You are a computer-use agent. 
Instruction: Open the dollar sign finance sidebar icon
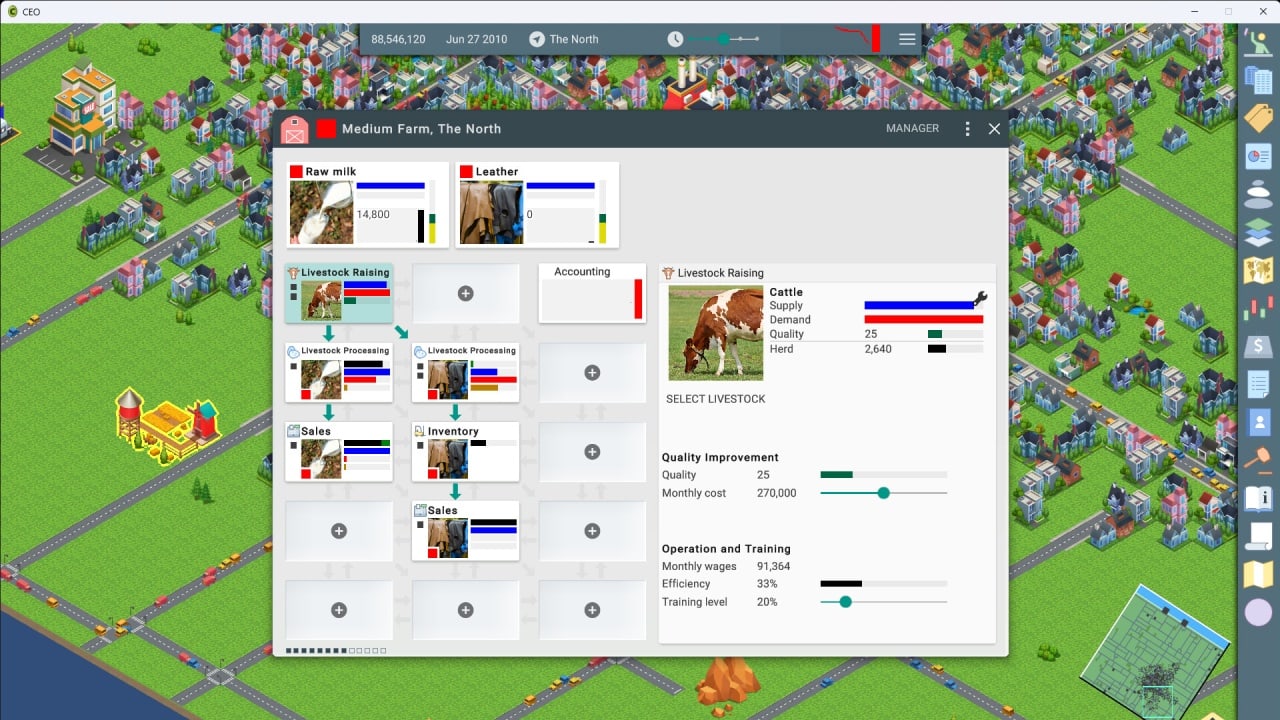[1257, 347]
